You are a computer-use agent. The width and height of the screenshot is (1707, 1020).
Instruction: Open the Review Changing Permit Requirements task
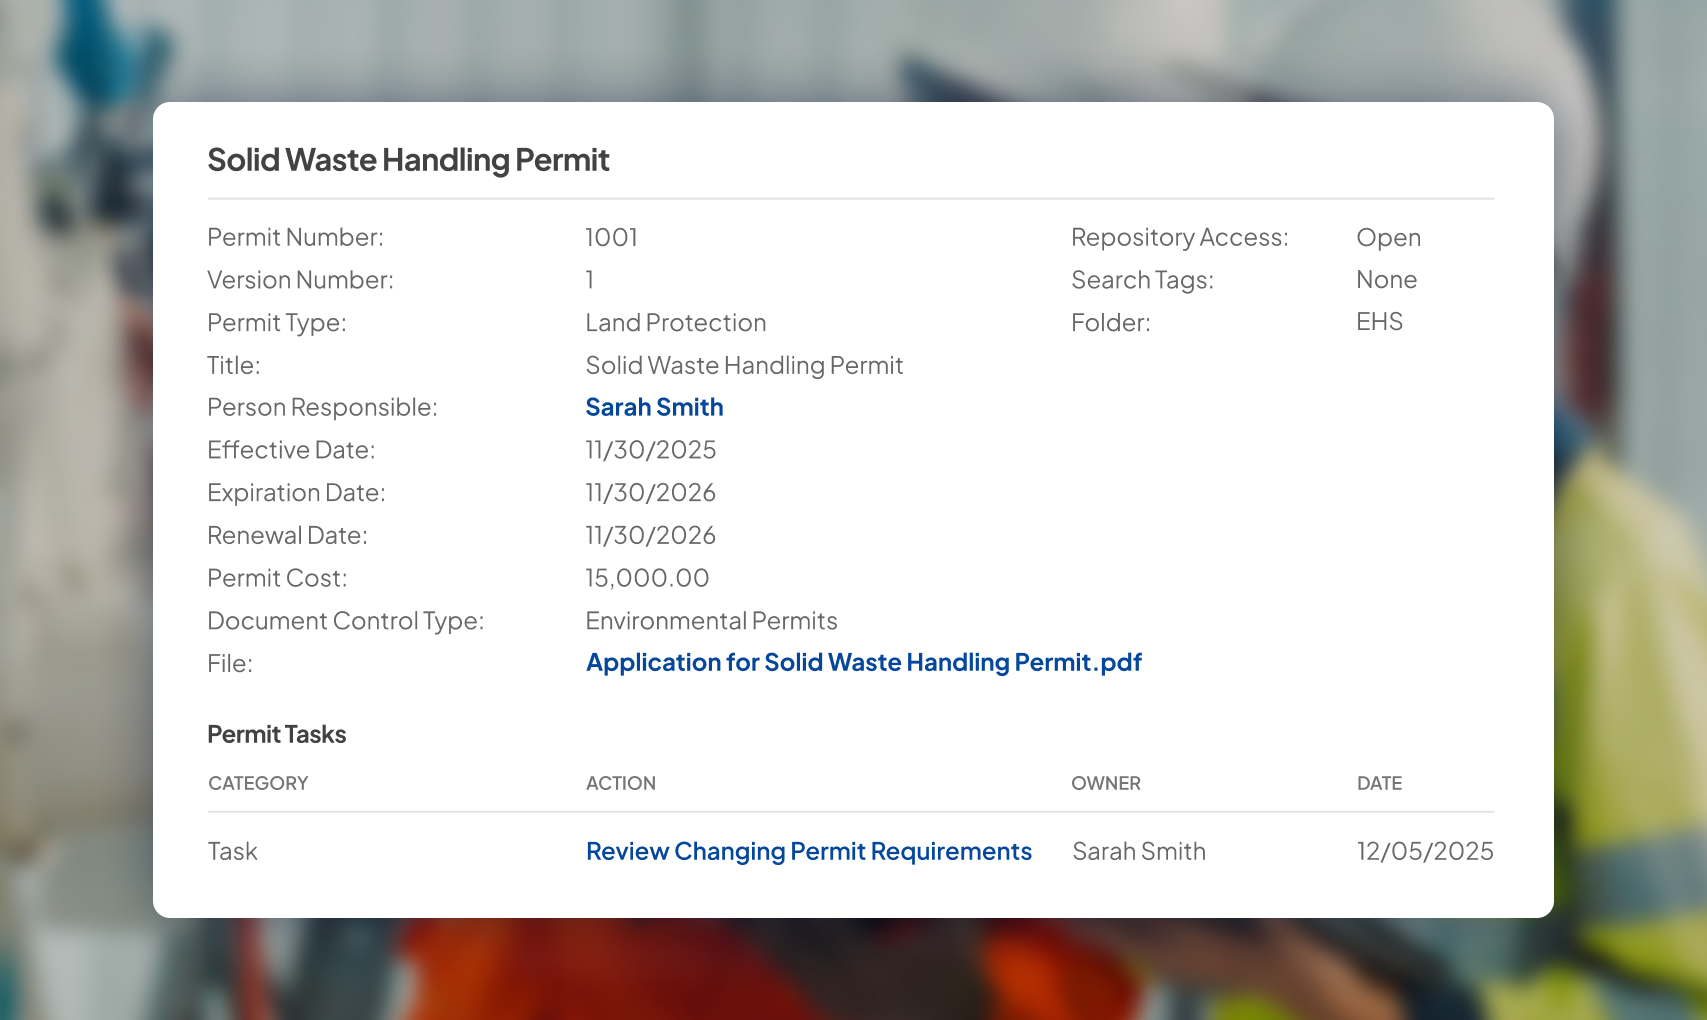[808, 852]
